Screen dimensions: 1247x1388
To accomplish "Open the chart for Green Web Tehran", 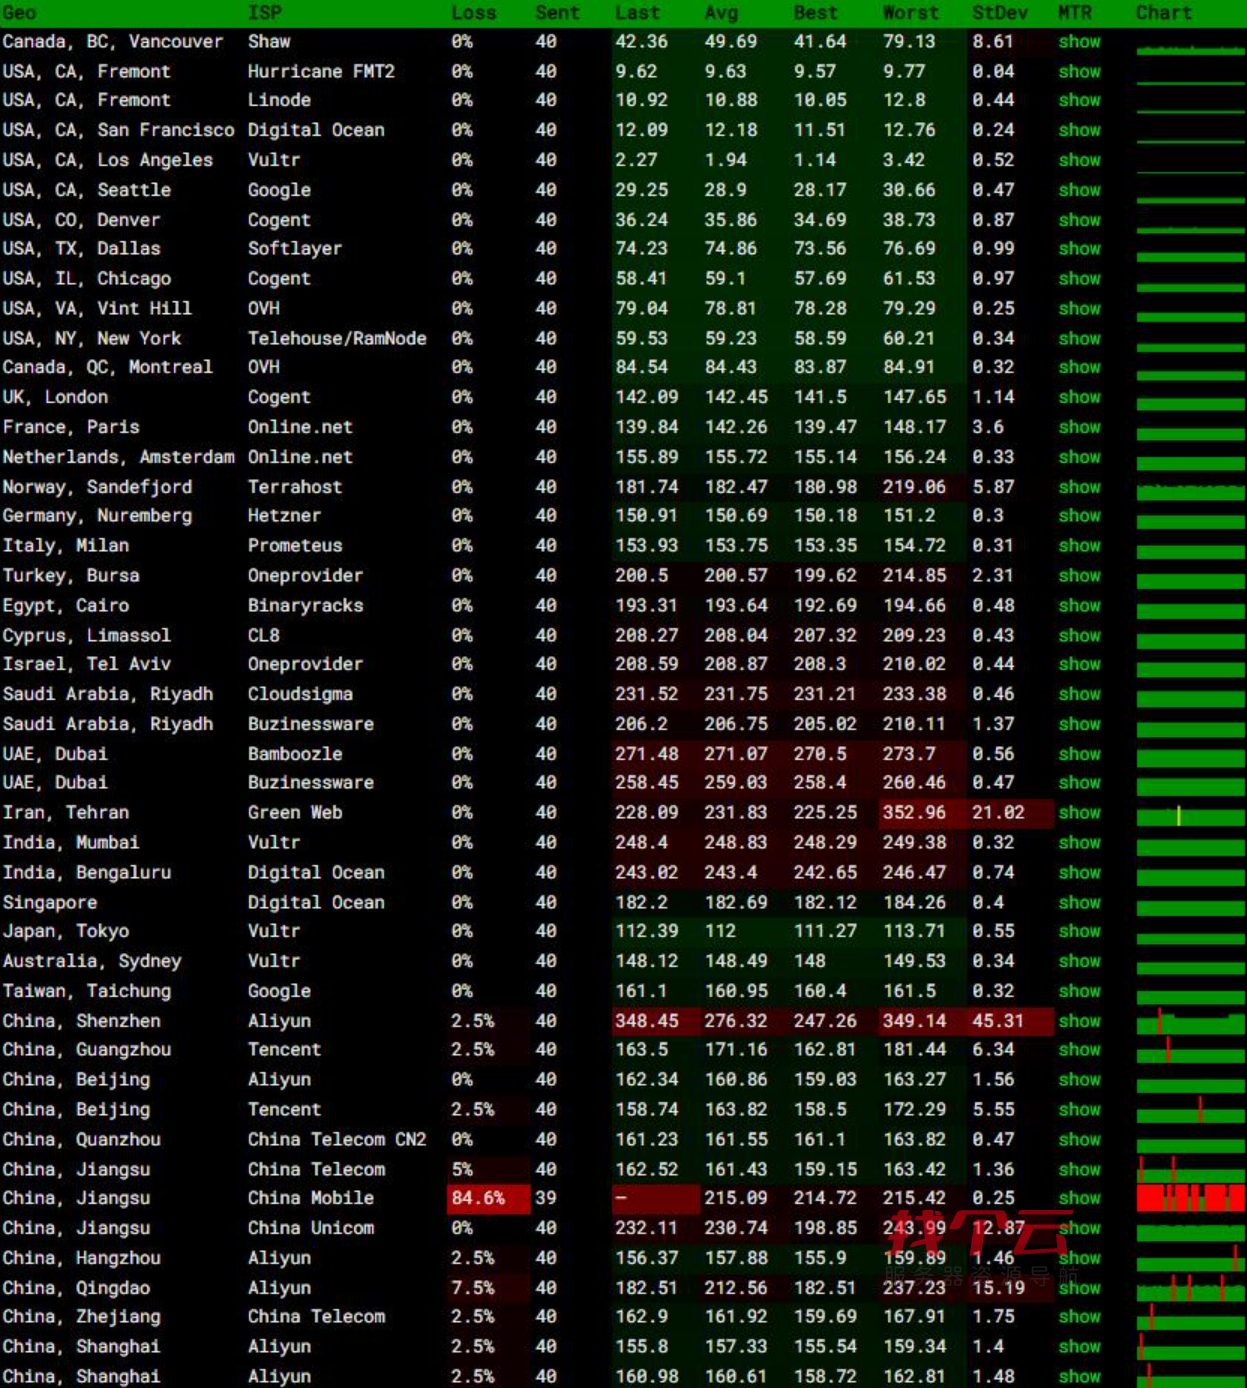I will click(1190, 816).
